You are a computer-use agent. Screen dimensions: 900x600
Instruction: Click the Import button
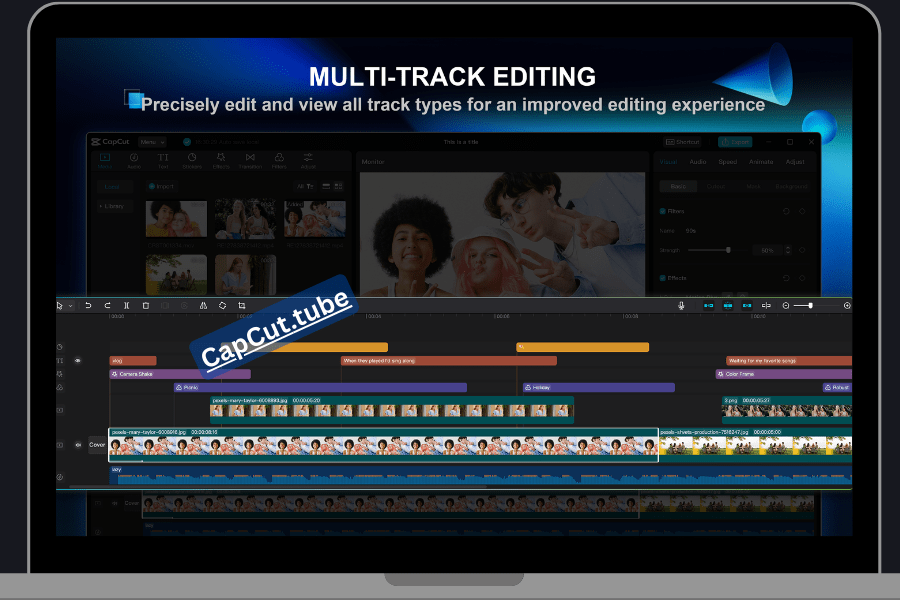[161, 187]
